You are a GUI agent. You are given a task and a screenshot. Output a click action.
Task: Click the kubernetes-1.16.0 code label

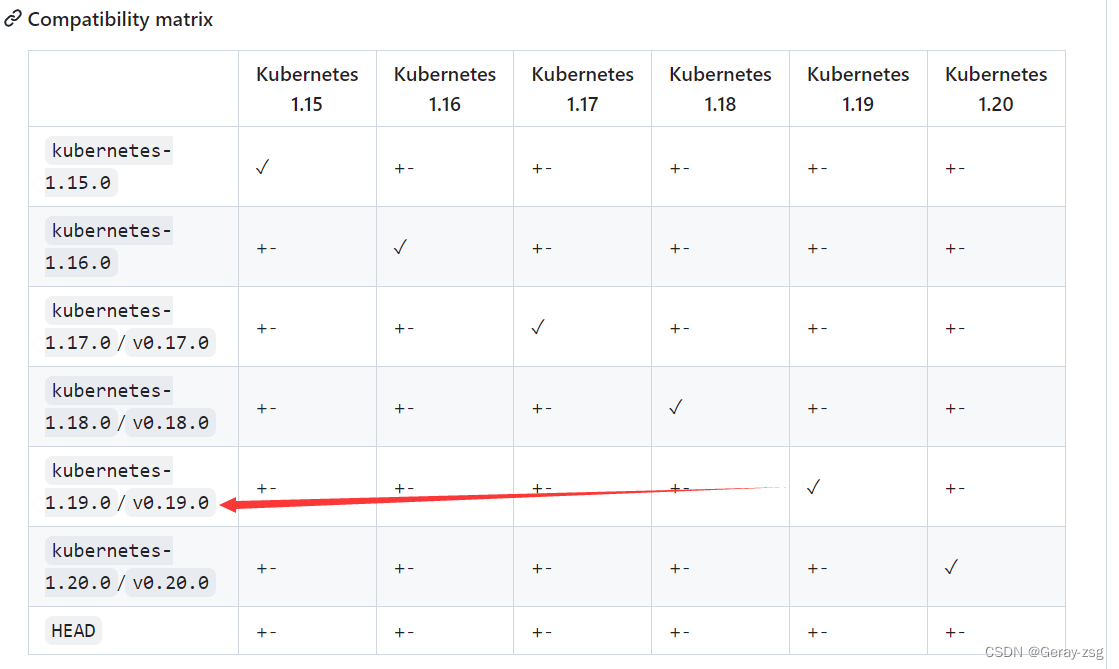[108, 246]
